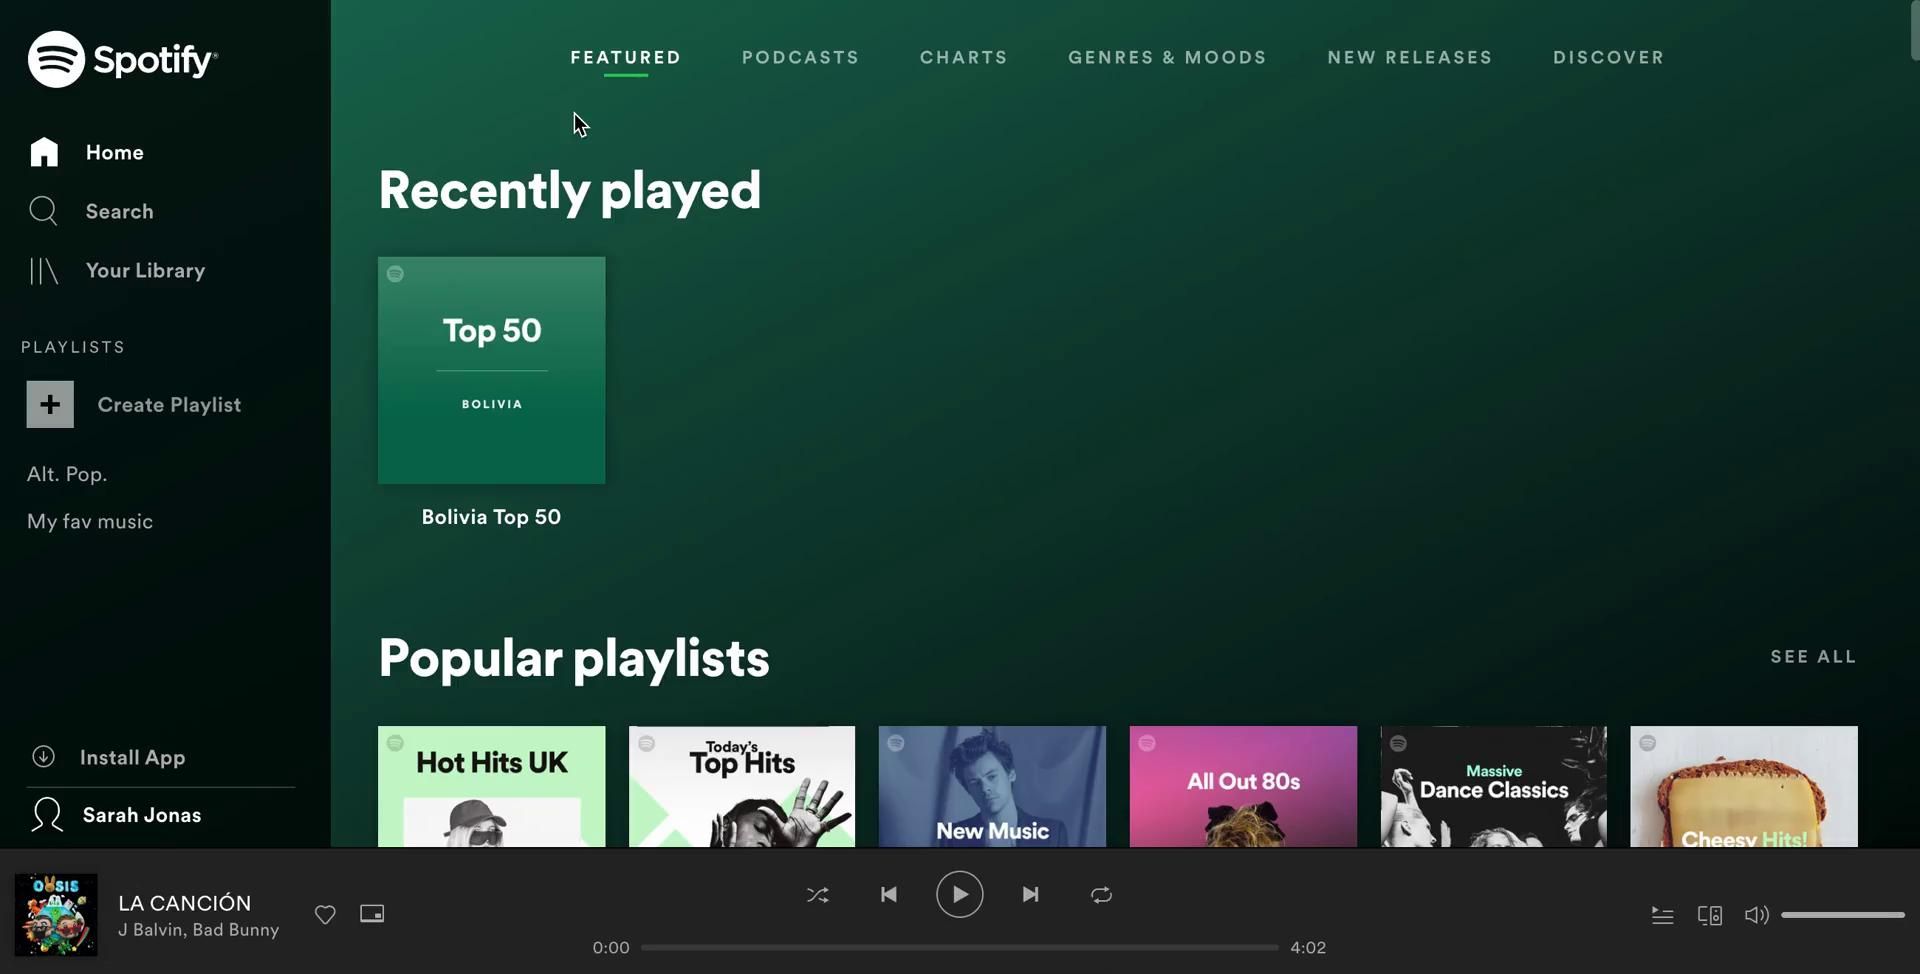
Task: Click the Spotify logo in sidebar
Action: (122, 60)
